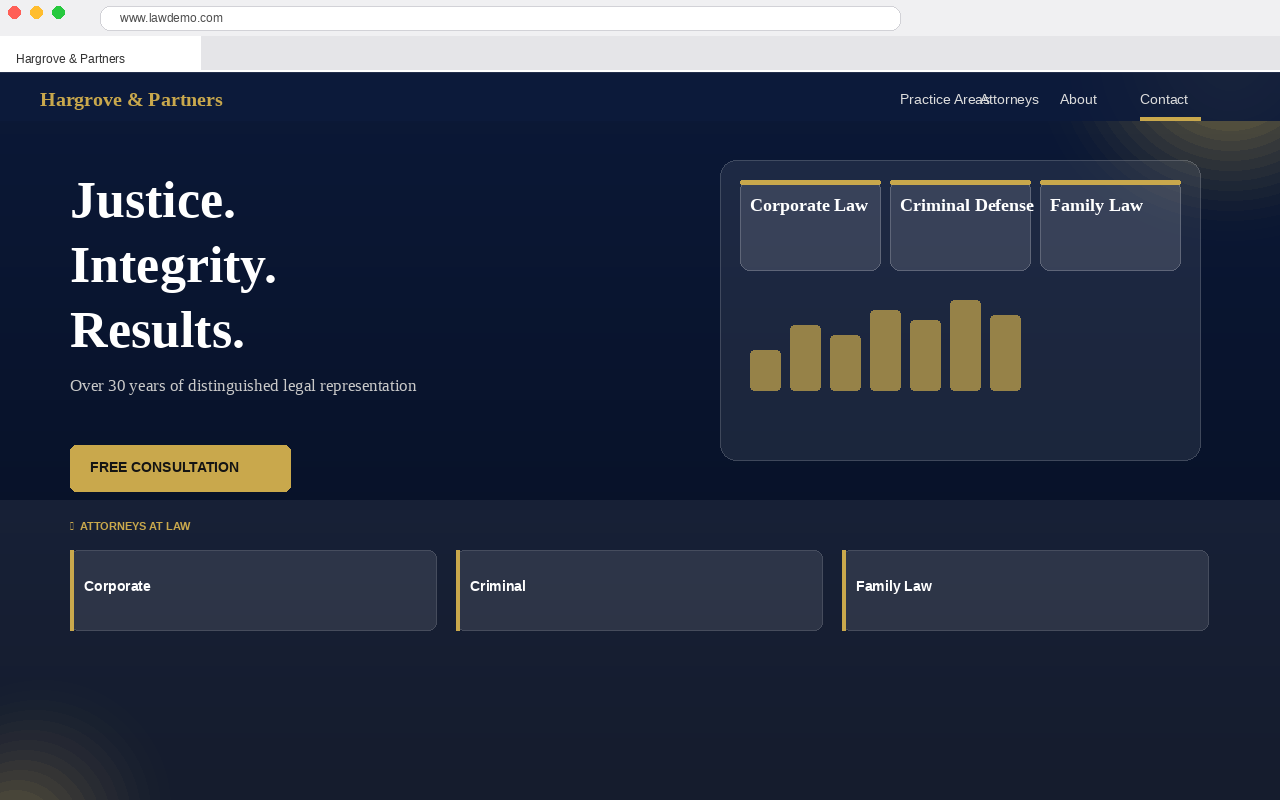The image size is (1280, 800).
Task: Click the tallest bar in the chart
Action: click(965, 345)
